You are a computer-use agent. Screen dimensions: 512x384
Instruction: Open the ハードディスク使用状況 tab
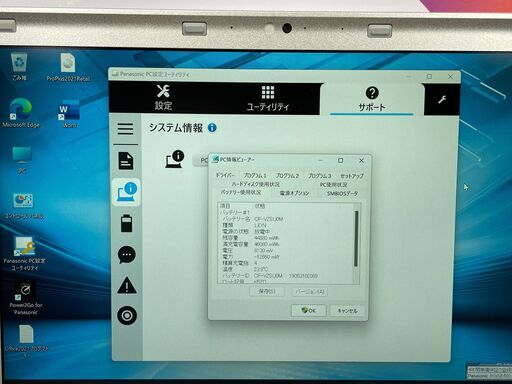(x=256, y=184)
